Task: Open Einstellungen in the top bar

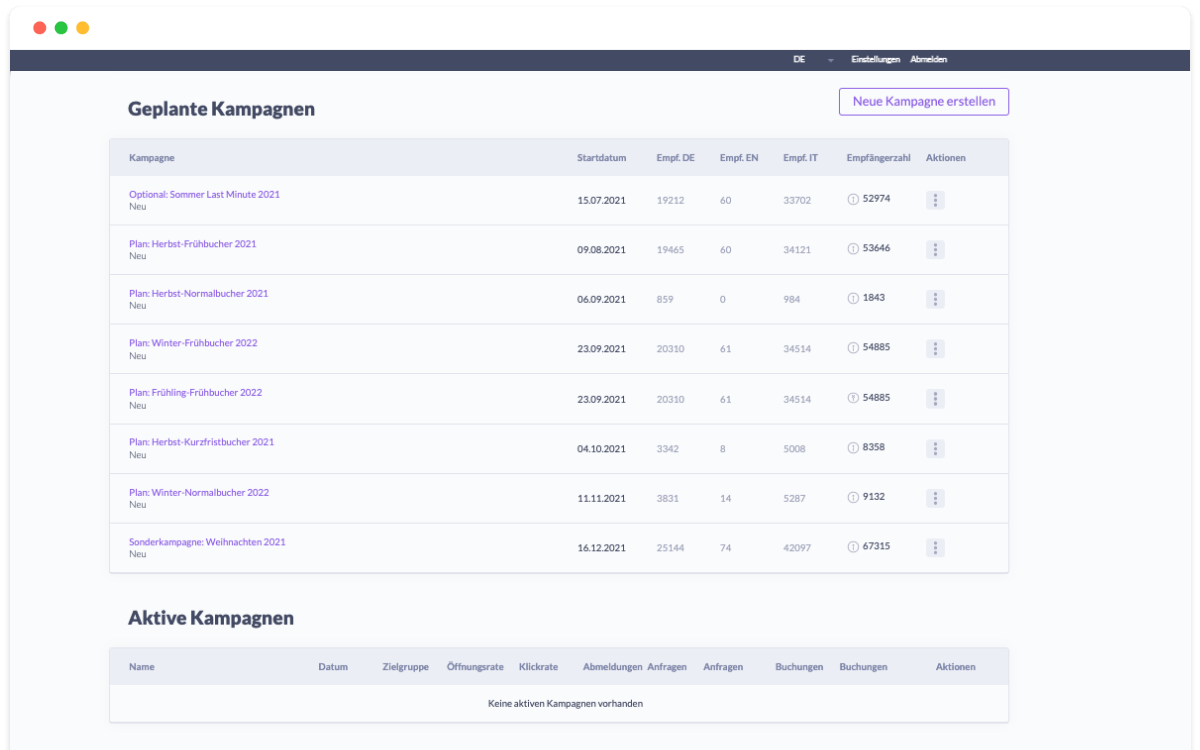Action: pos(875,60)
